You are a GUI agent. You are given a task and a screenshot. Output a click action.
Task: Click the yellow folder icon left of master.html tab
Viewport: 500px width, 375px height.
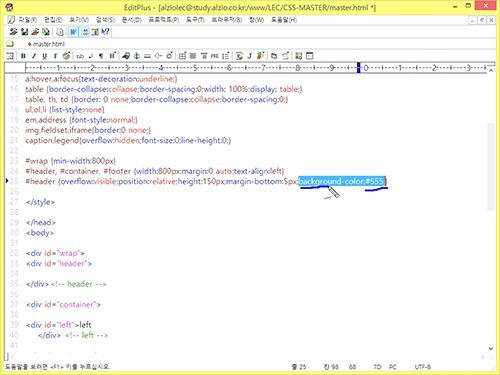10,44
